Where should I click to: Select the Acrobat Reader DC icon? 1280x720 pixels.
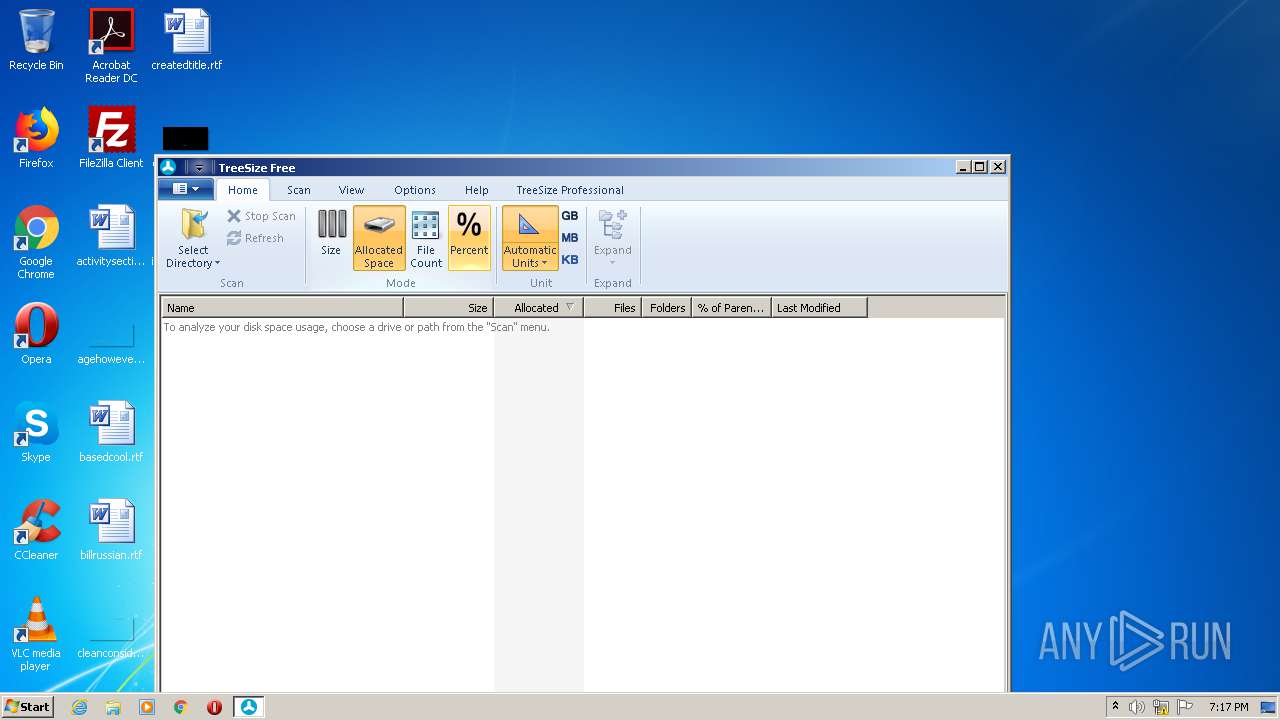[x=111, y=46]
